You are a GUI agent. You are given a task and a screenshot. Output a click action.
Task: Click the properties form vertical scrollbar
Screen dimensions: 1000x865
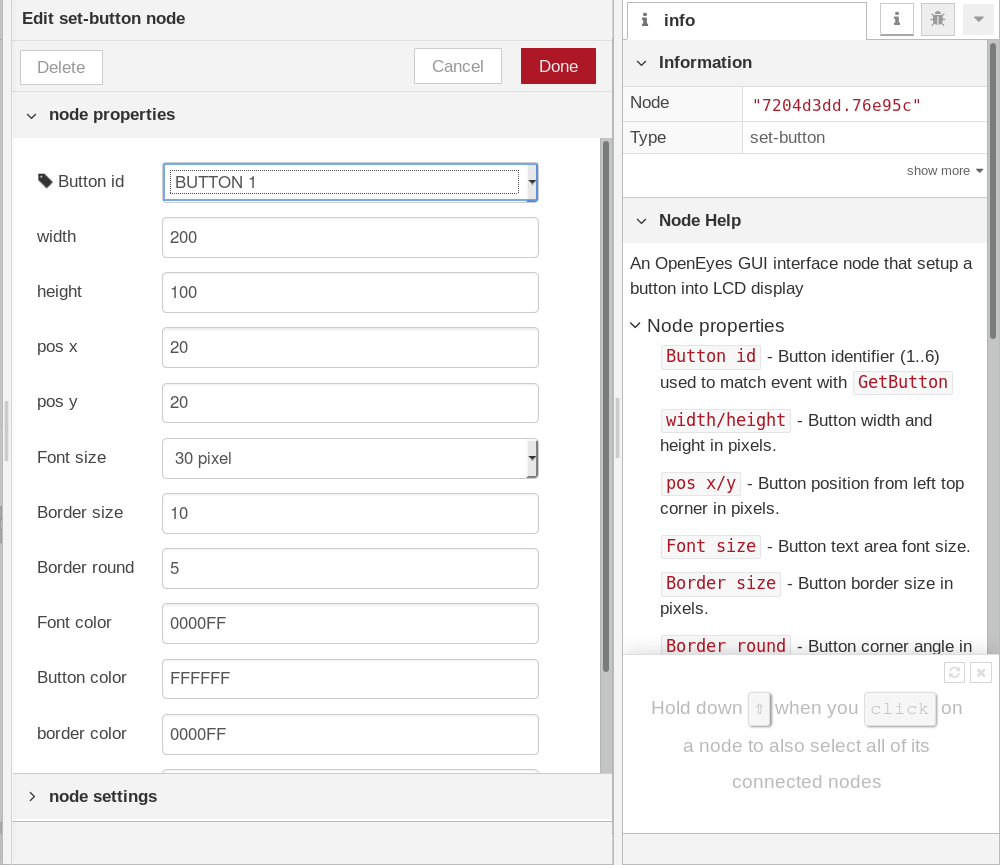(x=606, y=406)
